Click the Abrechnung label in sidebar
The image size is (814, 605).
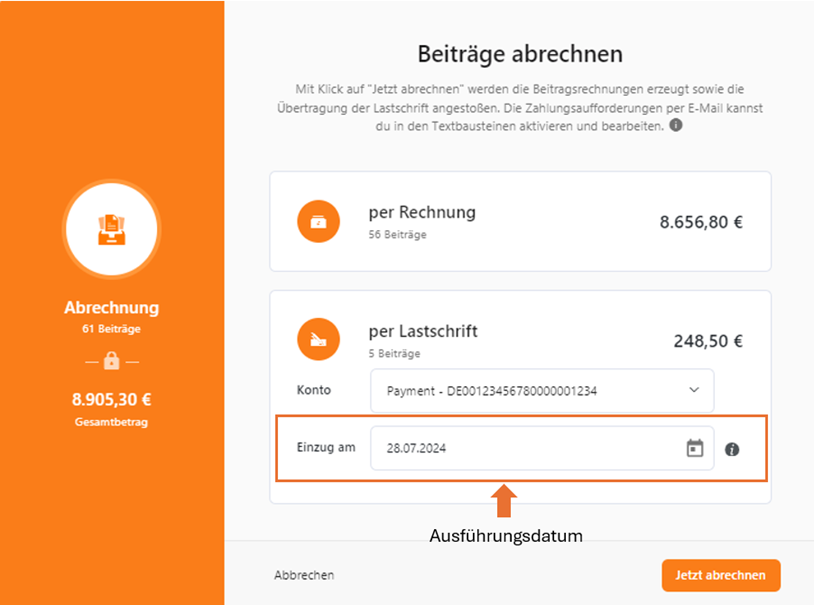tap(112, 307)
